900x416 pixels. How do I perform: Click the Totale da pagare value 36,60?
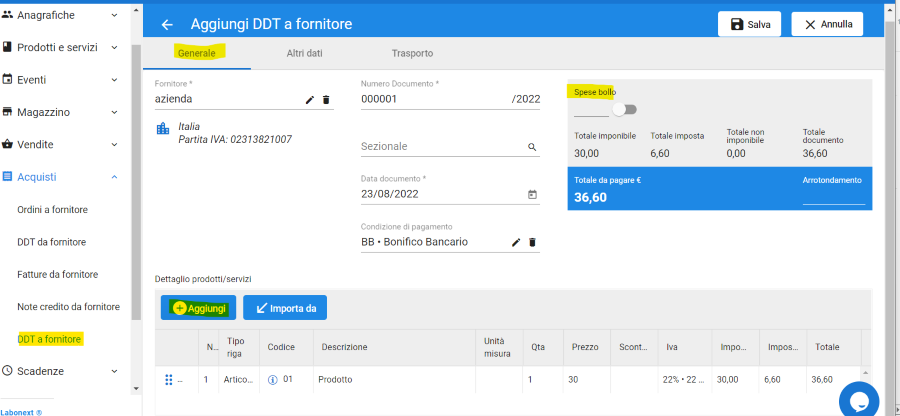point(591,198)
